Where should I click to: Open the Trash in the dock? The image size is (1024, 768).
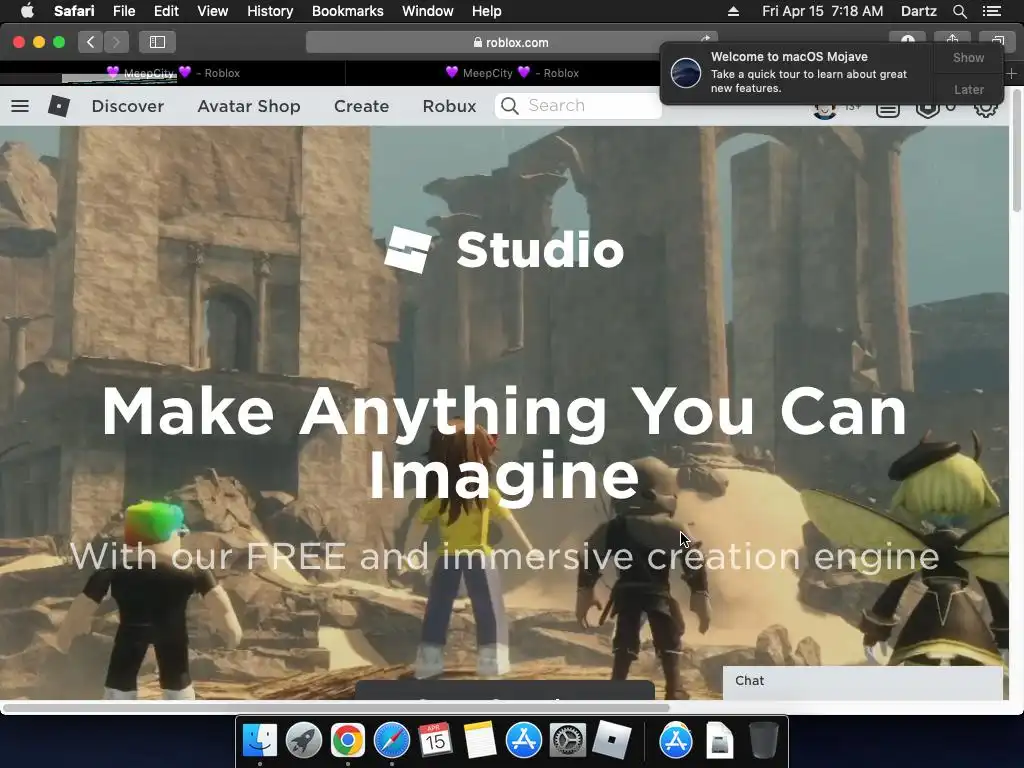pos(763,741)
